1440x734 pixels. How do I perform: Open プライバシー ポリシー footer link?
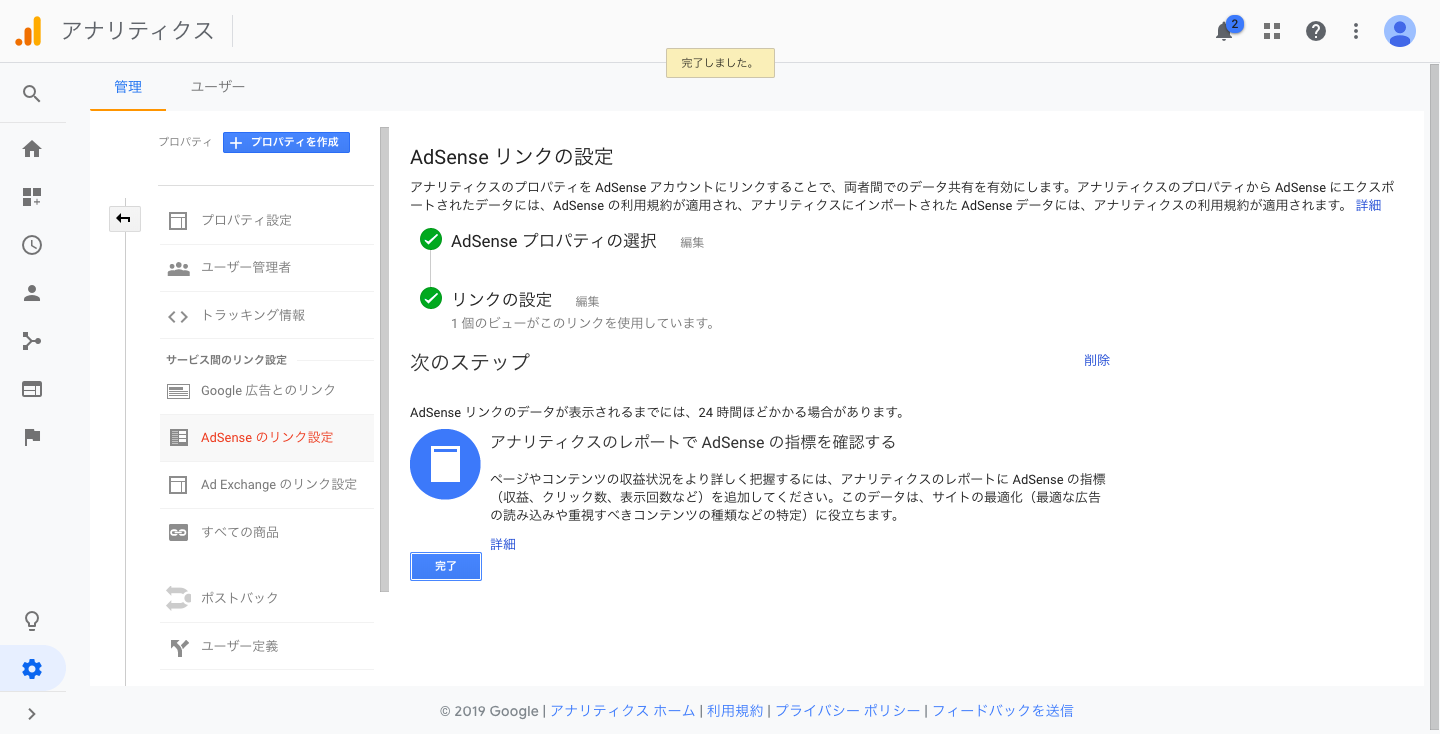[848, 711]
